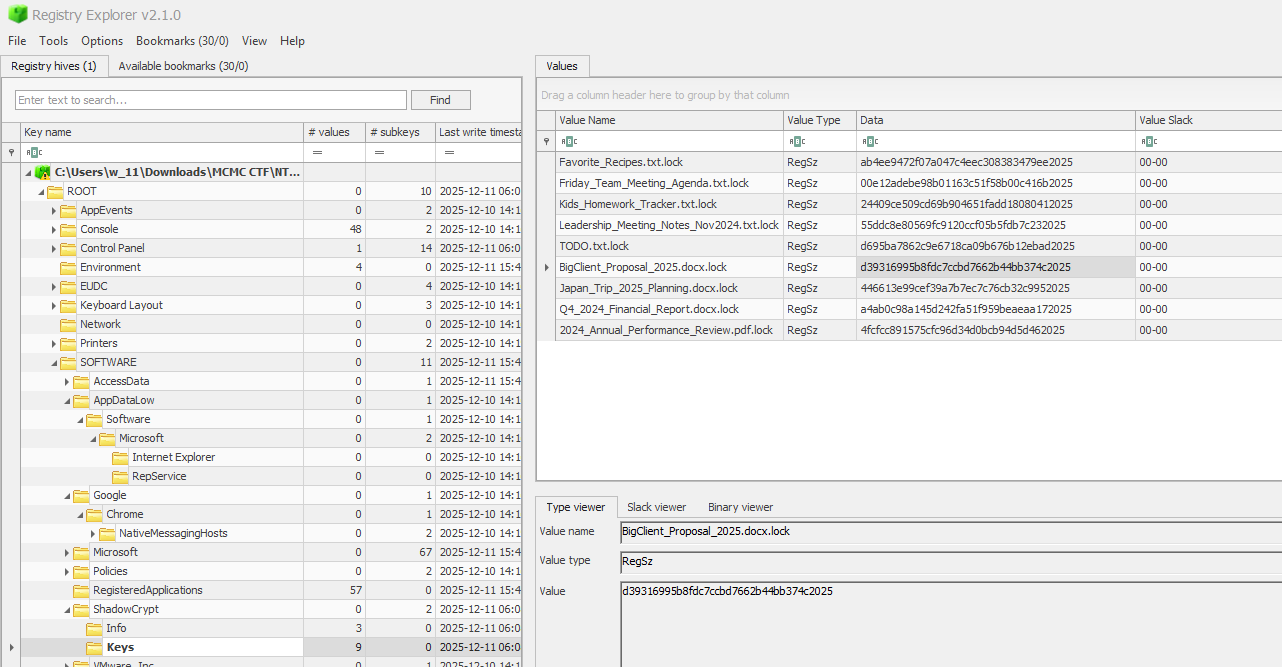Expand the Policies registry key

[67, 571]
